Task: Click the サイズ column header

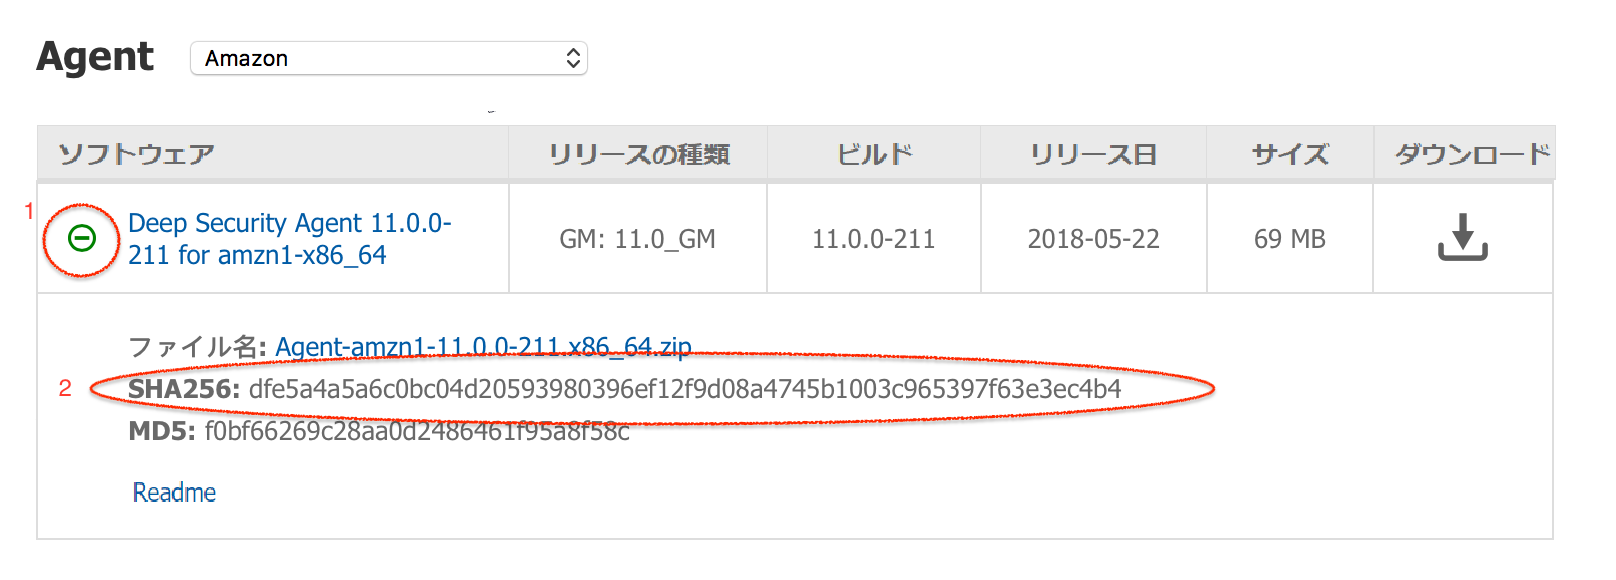Action: 1290,154
